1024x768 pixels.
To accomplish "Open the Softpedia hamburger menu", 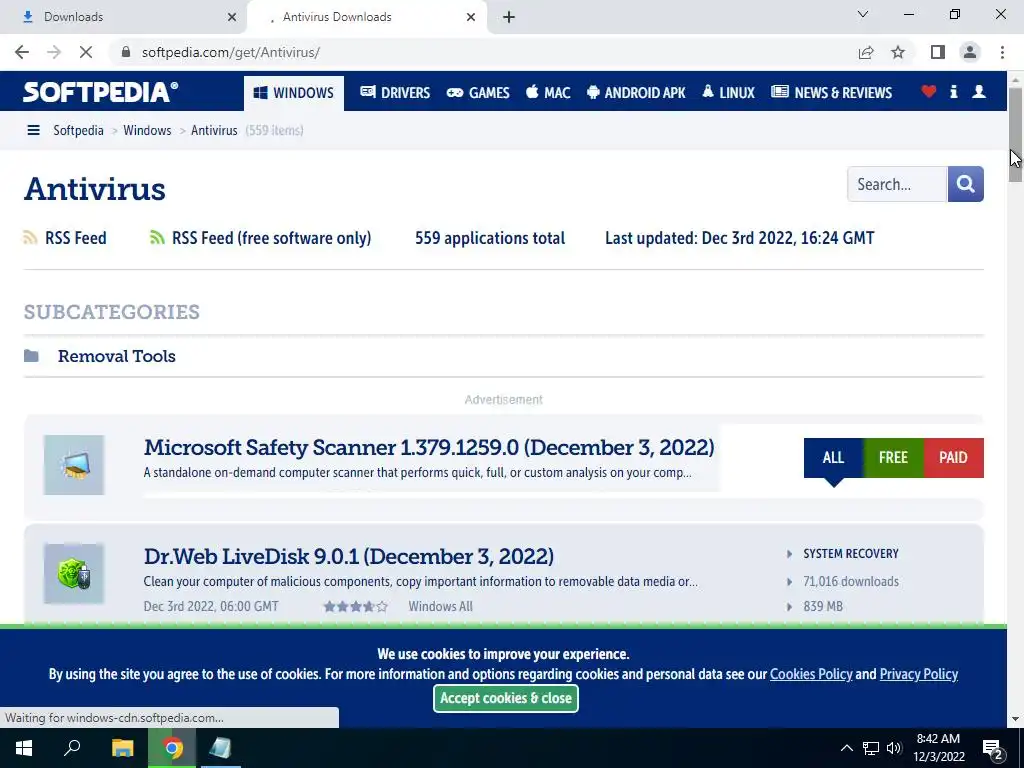I will tap(33, 130).
